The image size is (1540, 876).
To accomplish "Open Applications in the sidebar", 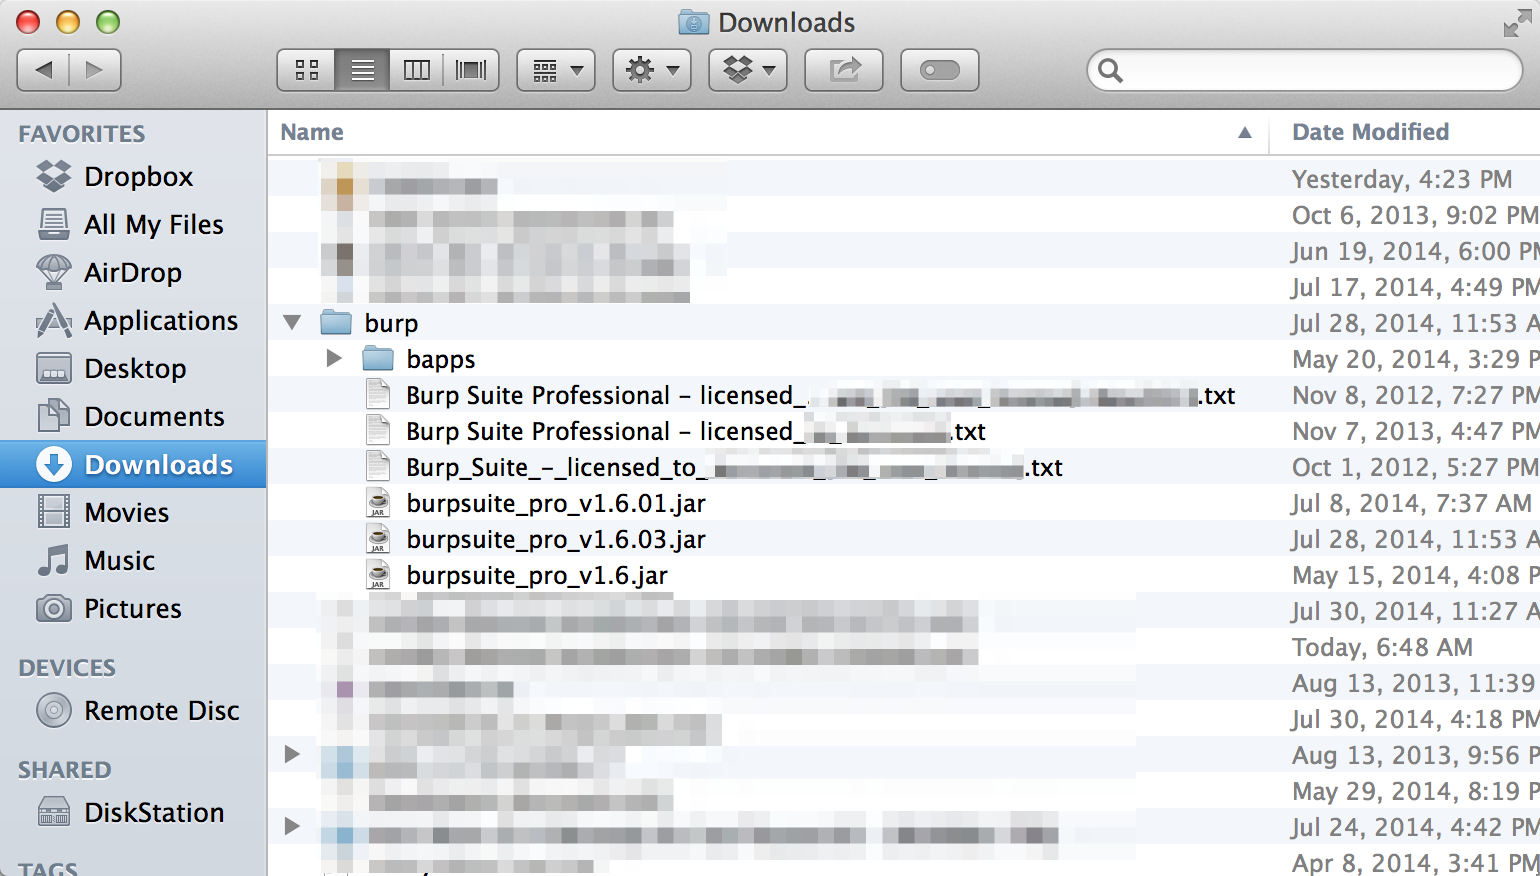I will click(160, 321).
